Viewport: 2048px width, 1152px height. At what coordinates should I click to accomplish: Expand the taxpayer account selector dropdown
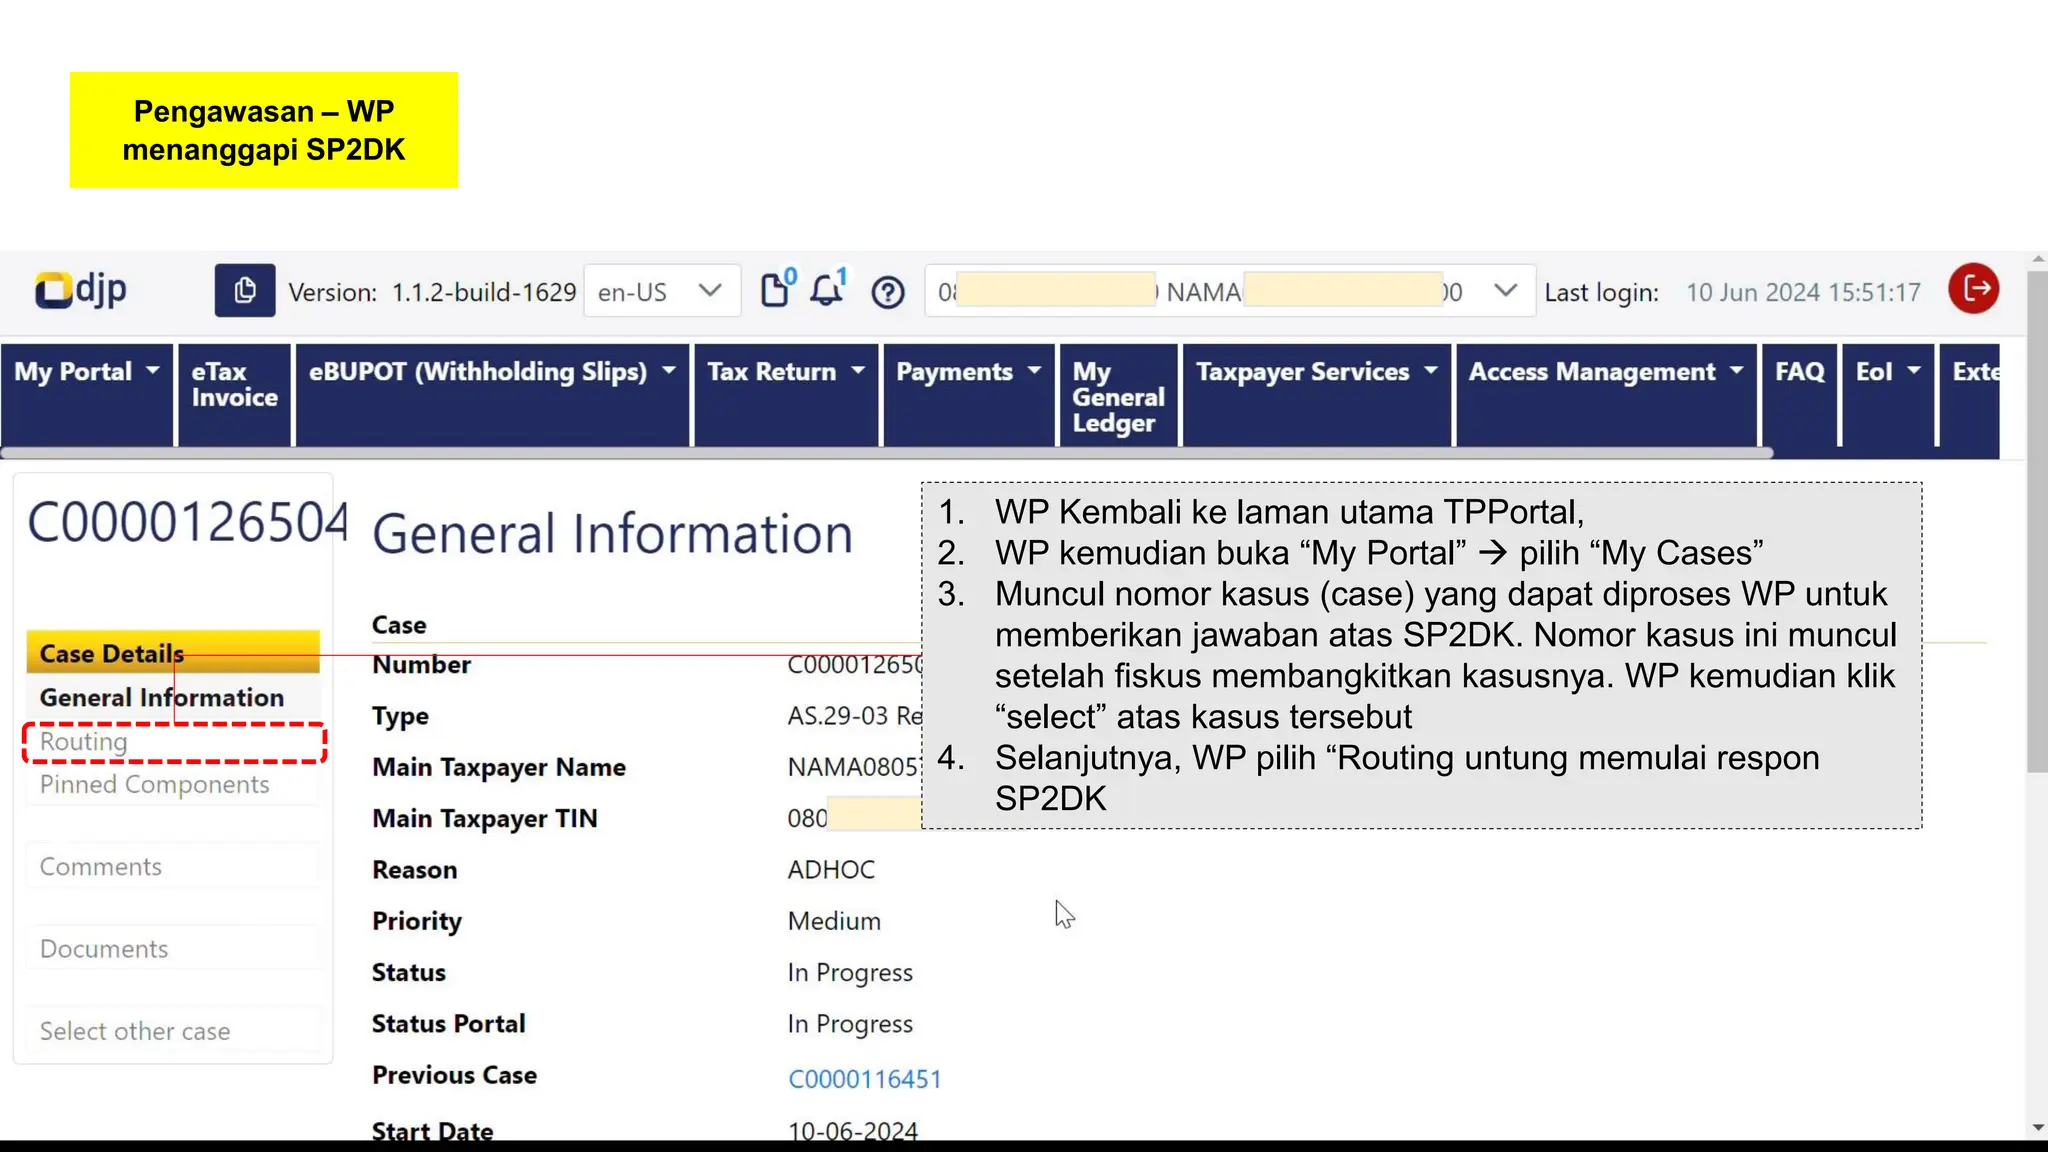pyautogui.click(x=1505, y=291)
